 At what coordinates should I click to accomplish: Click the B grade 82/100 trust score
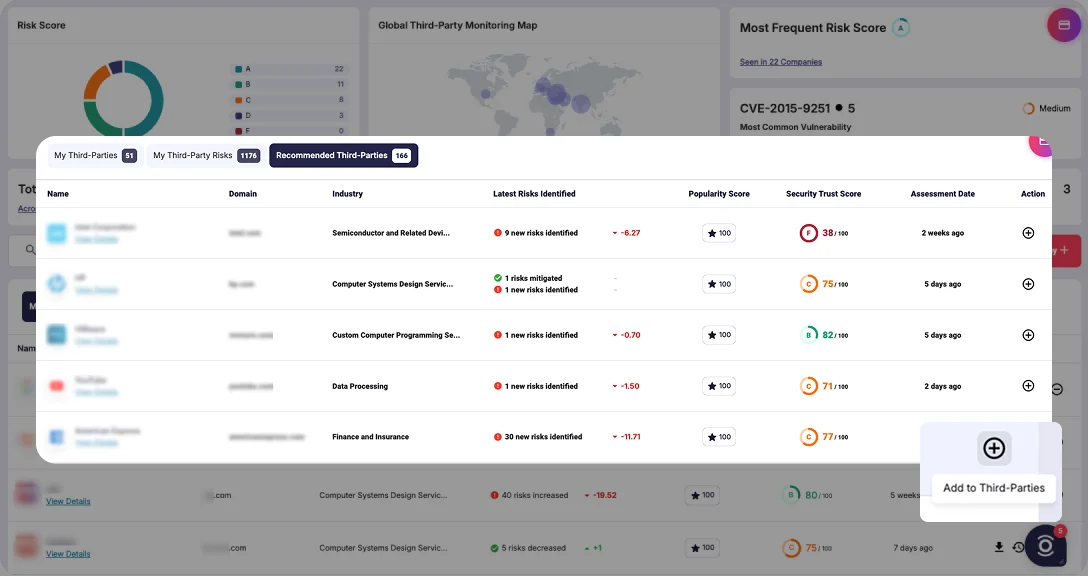coord(824,335)
